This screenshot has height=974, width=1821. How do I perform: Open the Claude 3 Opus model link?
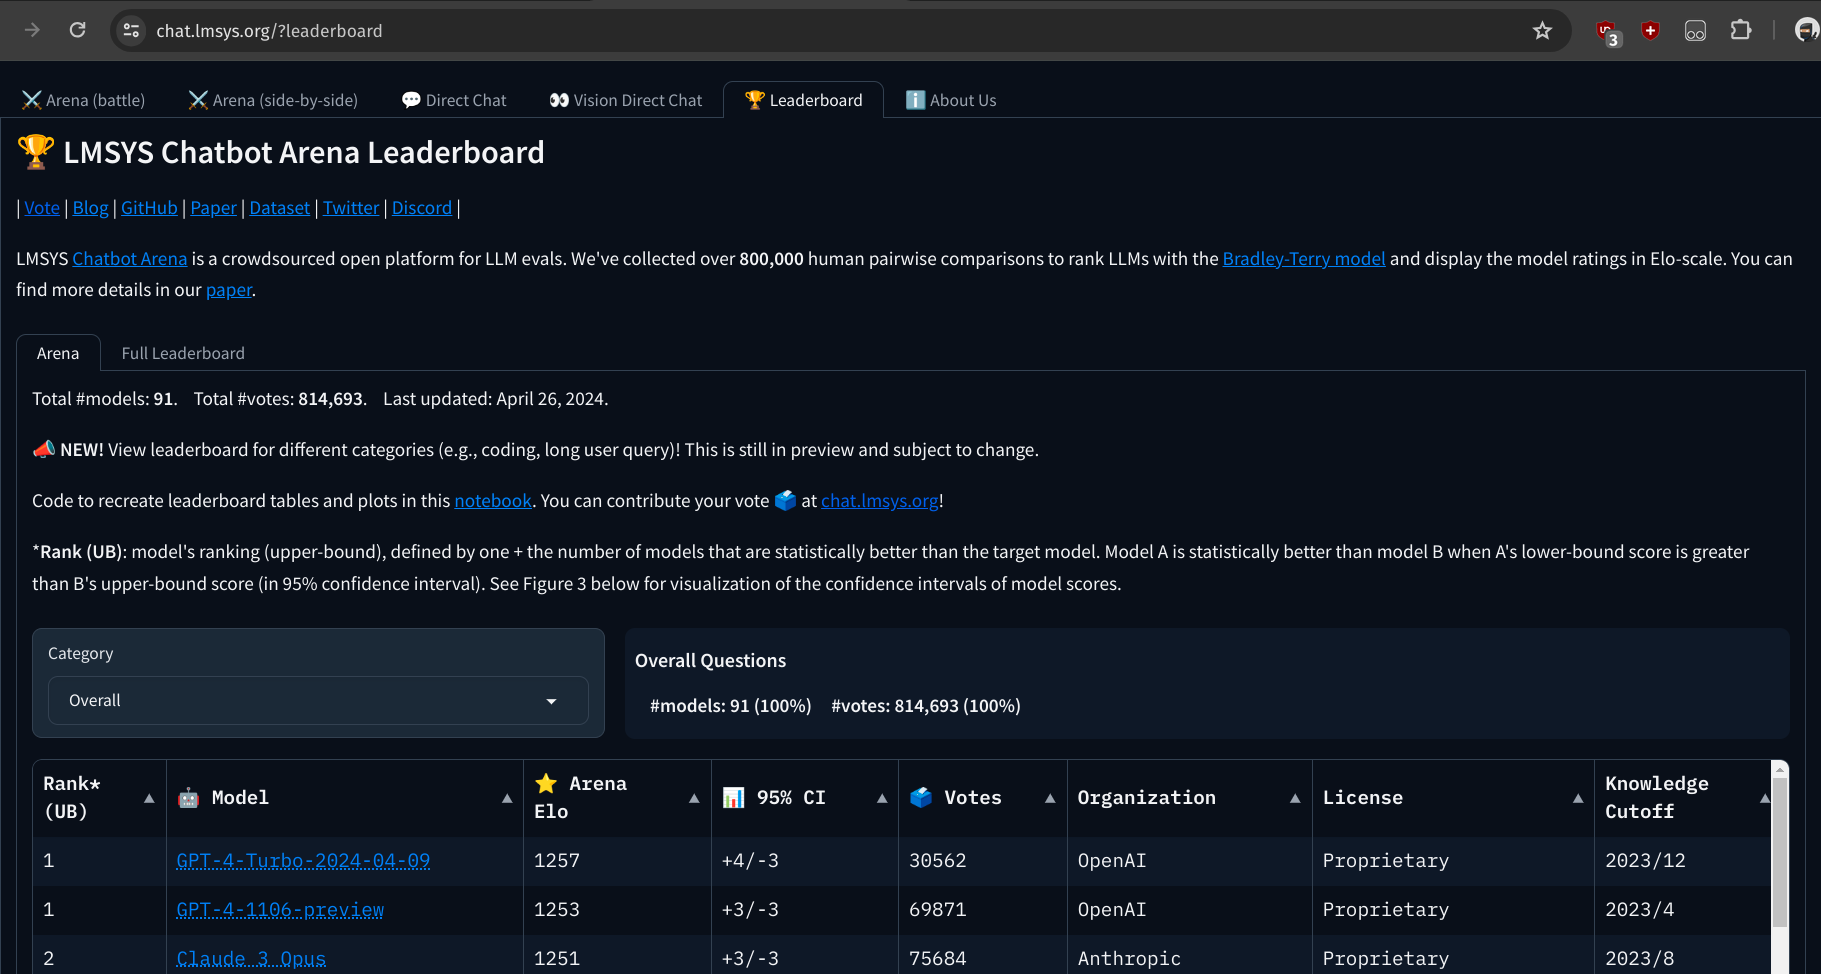pyautogui.click(x=251, y=959)
